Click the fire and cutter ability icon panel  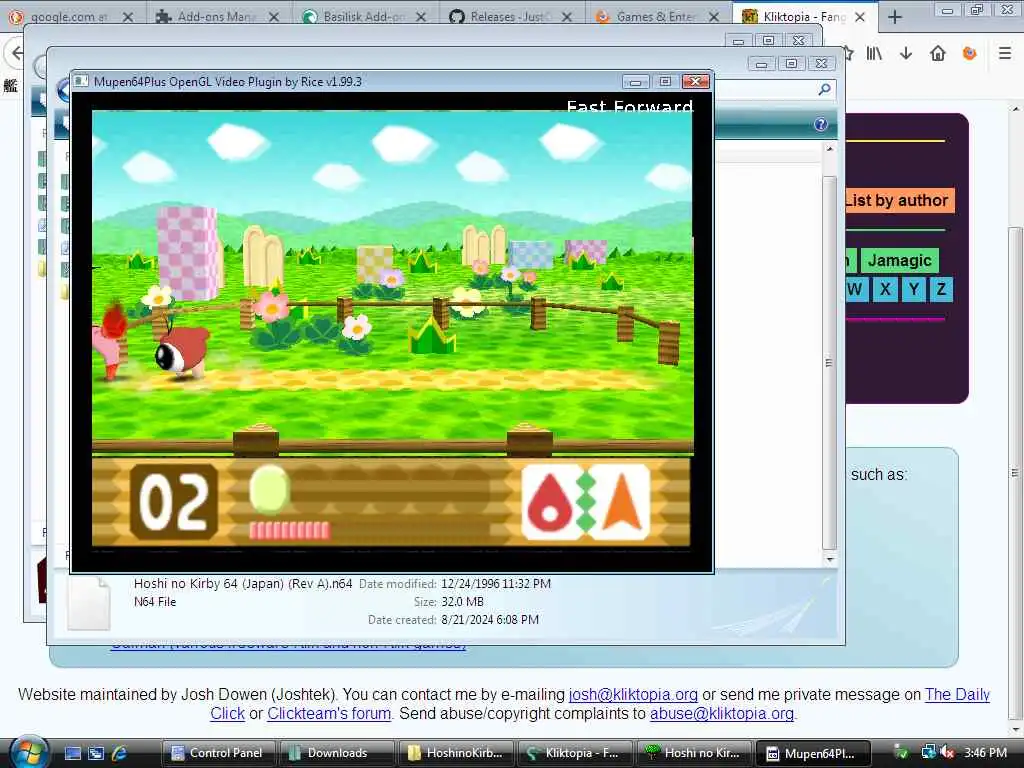[x=586, y=502]
